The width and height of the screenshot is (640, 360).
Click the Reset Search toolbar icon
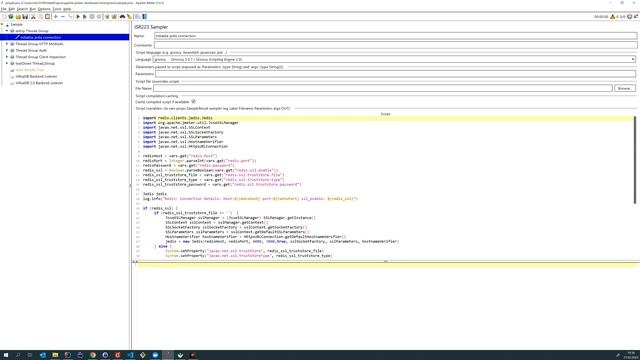(129, 17)
